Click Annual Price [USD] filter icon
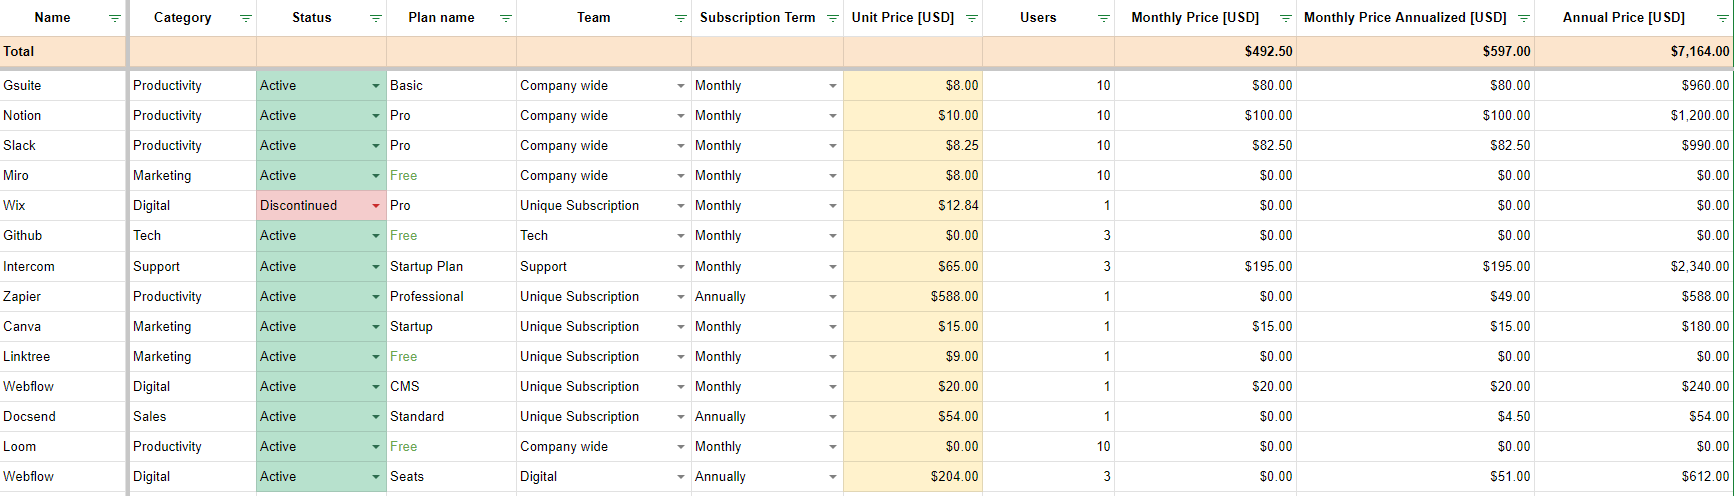The height and width of the screenshot is (496, 1734). click(x=1723, y=18)
